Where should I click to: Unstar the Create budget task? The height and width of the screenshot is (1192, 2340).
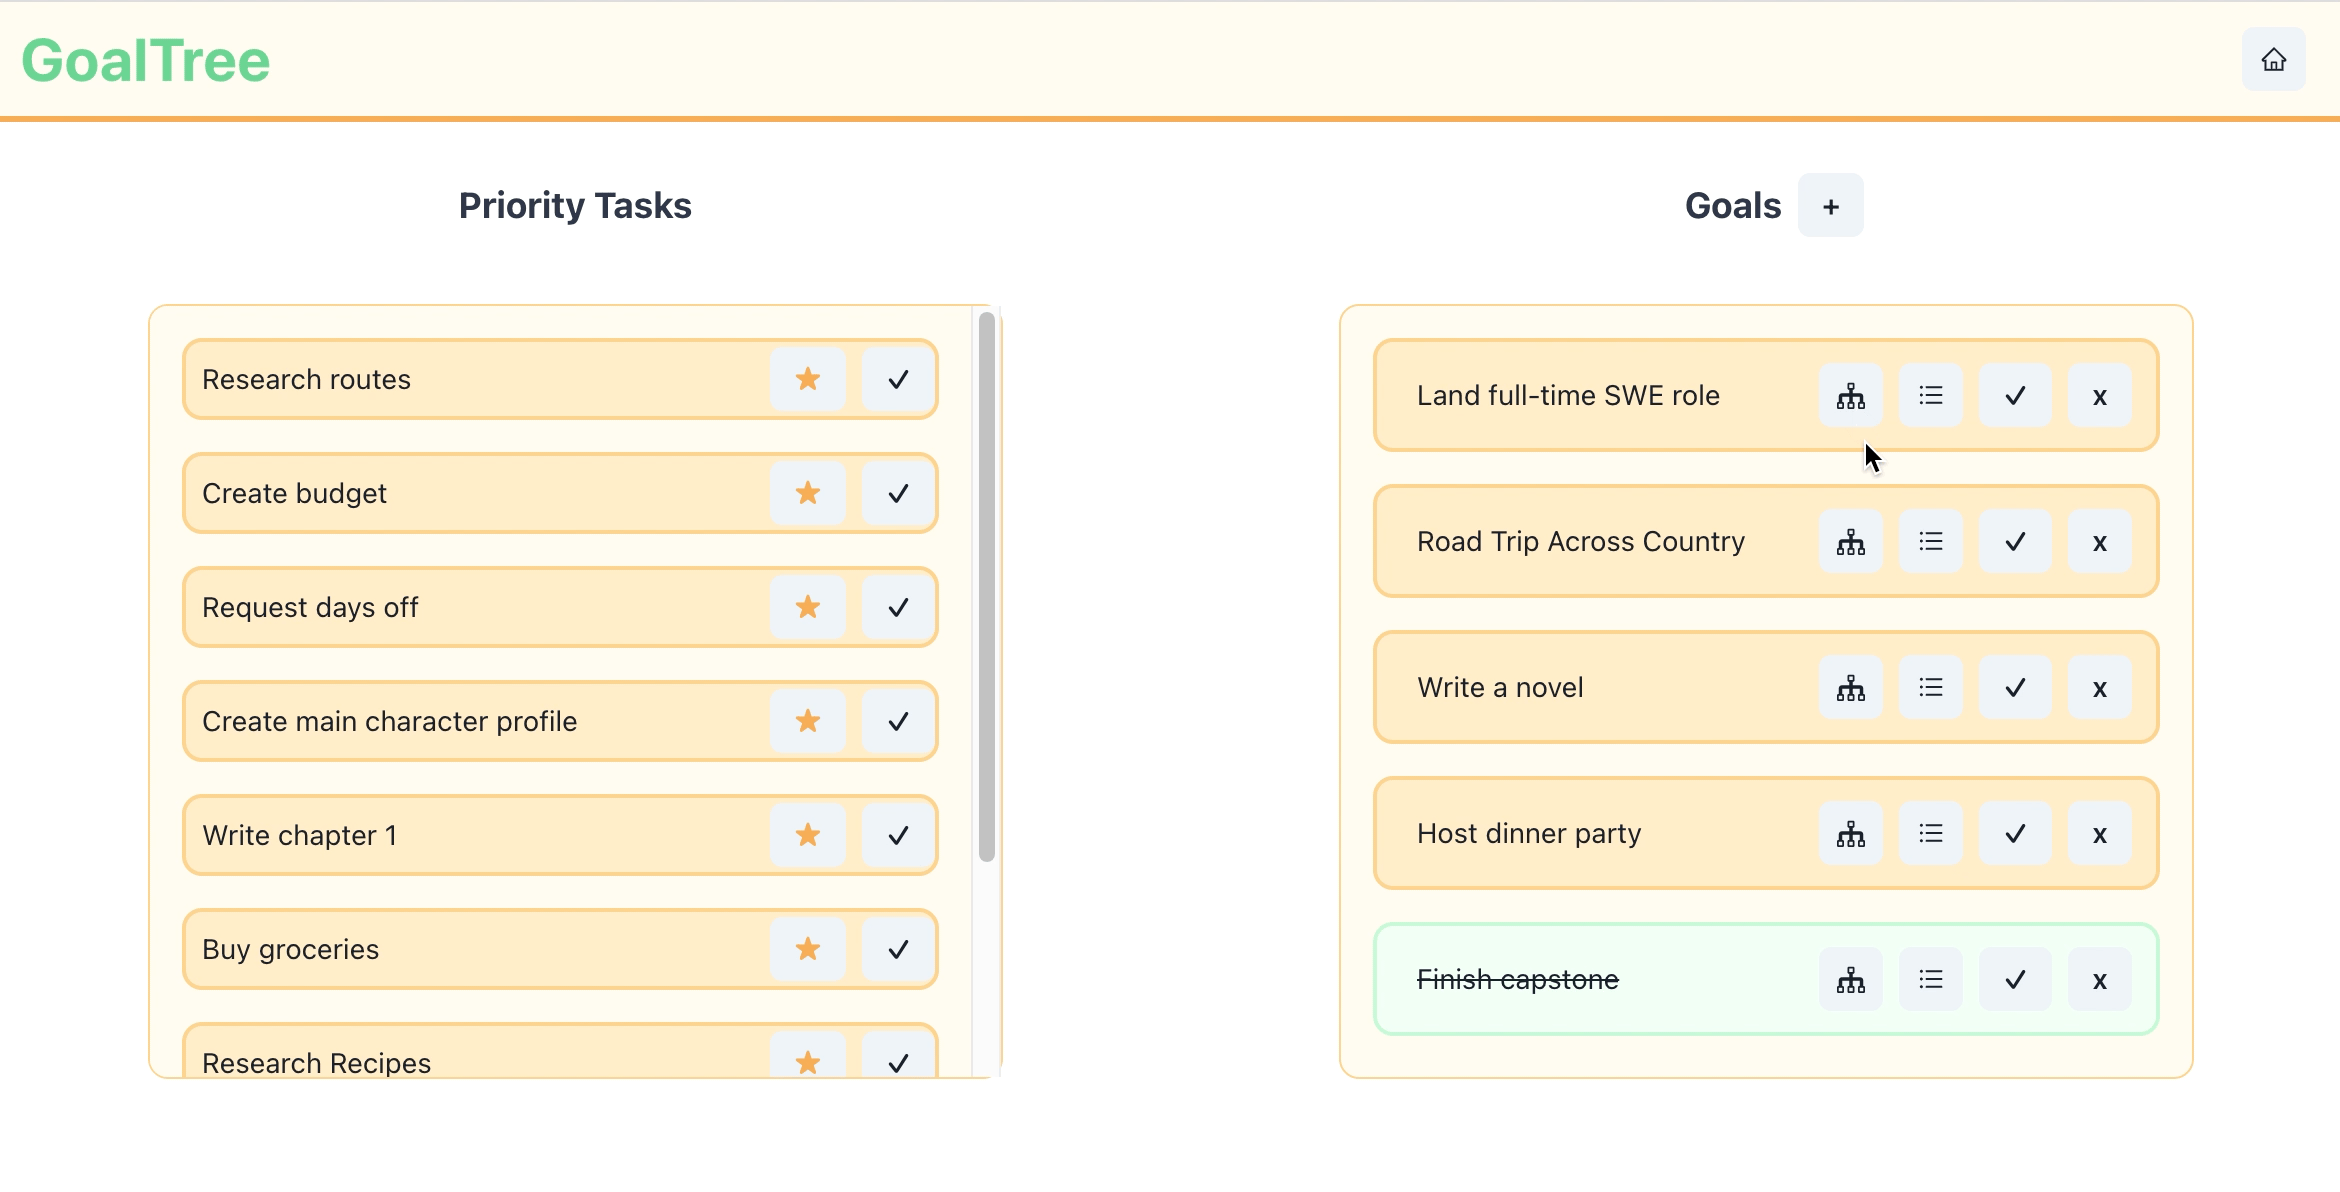[807, 494]
